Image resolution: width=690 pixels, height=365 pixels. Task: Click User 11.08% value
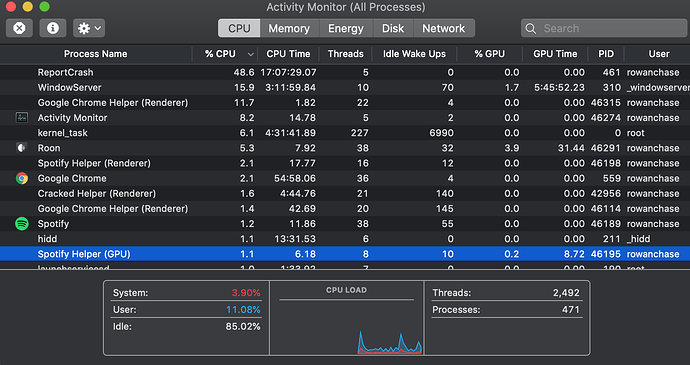click(x=243, y=310)
